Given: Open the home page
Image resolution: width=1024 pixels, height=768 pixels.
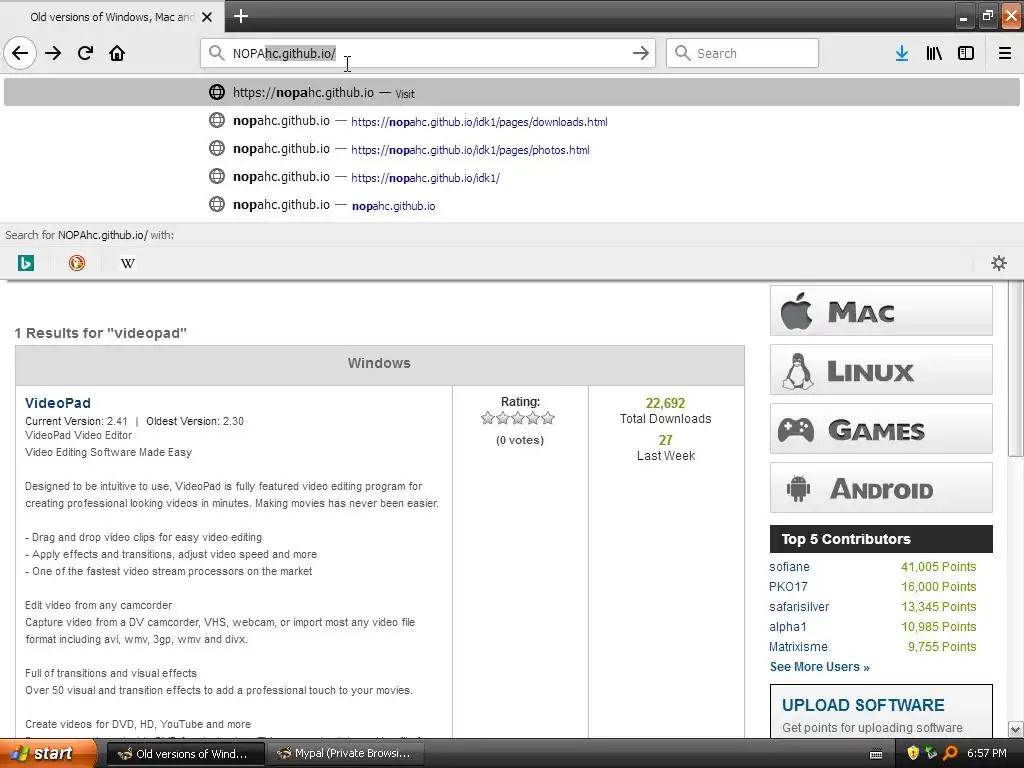Looking at the screenshot, I should coord(117,53).
